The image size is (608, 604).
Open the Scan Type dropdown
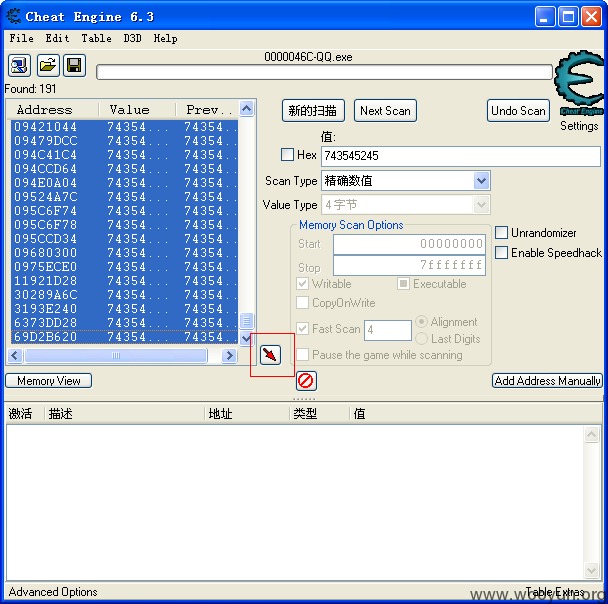pyautogui.click(x=481, y=181)
